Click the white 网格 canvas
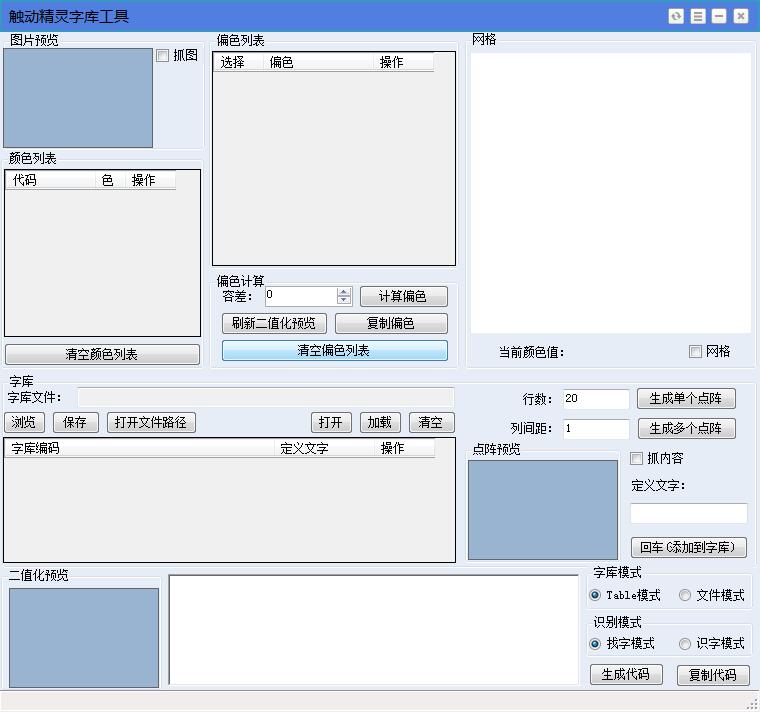 click(611, 193)
